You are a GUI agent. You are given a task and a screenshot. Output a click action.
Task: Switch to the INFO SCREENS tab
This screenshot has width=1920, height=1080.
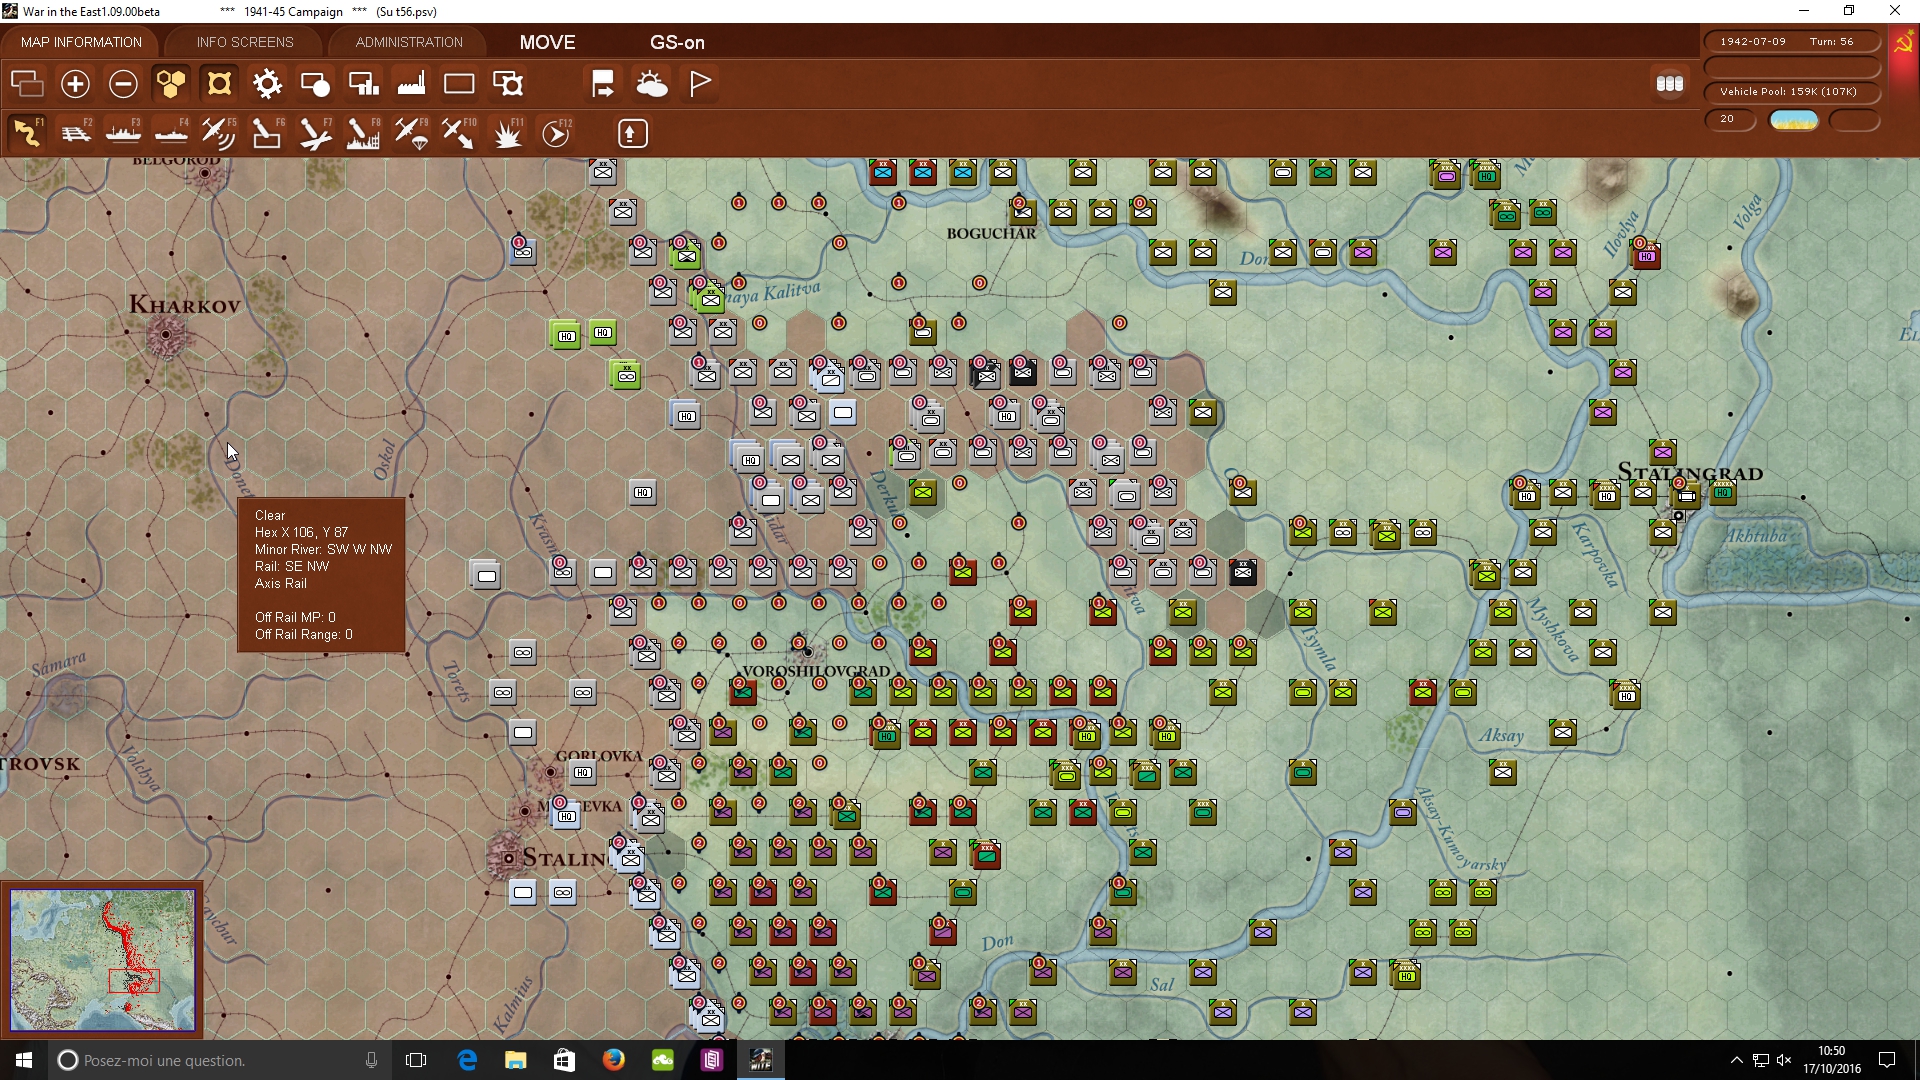pos(245,42)
